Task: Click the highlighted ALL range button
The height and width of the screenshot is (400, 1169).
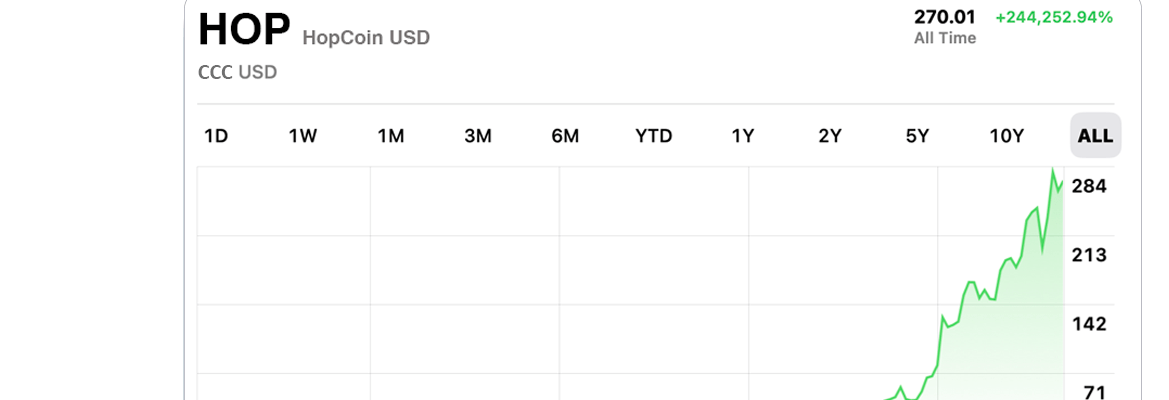Action: point(1095,136)
